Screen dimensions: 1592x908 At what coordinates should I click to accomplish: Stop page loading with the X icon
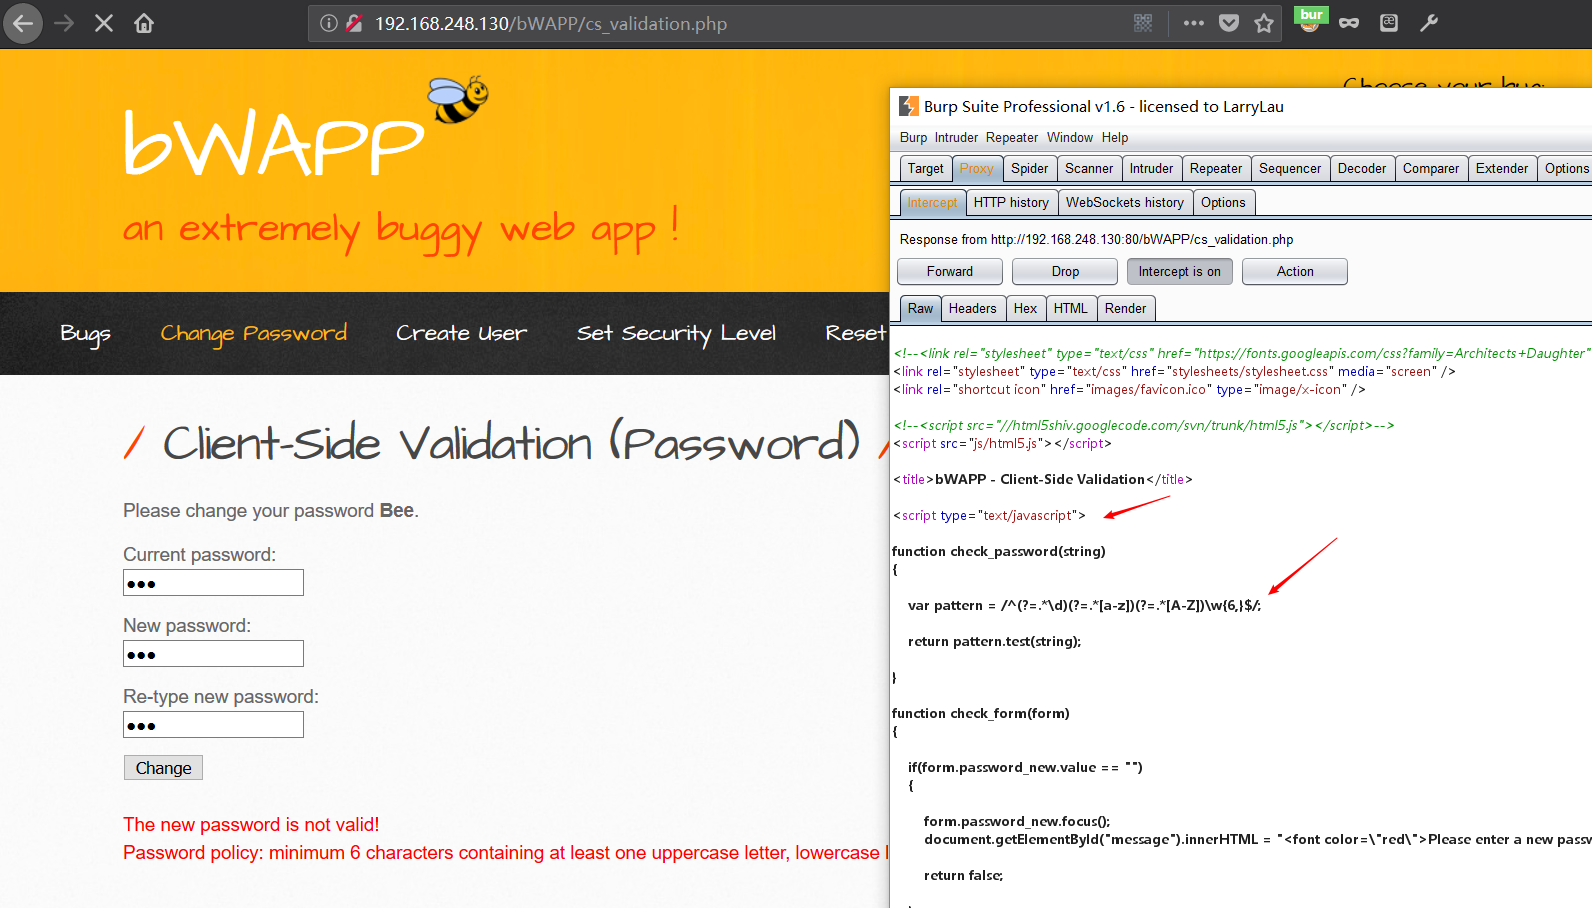click(104, 23)
